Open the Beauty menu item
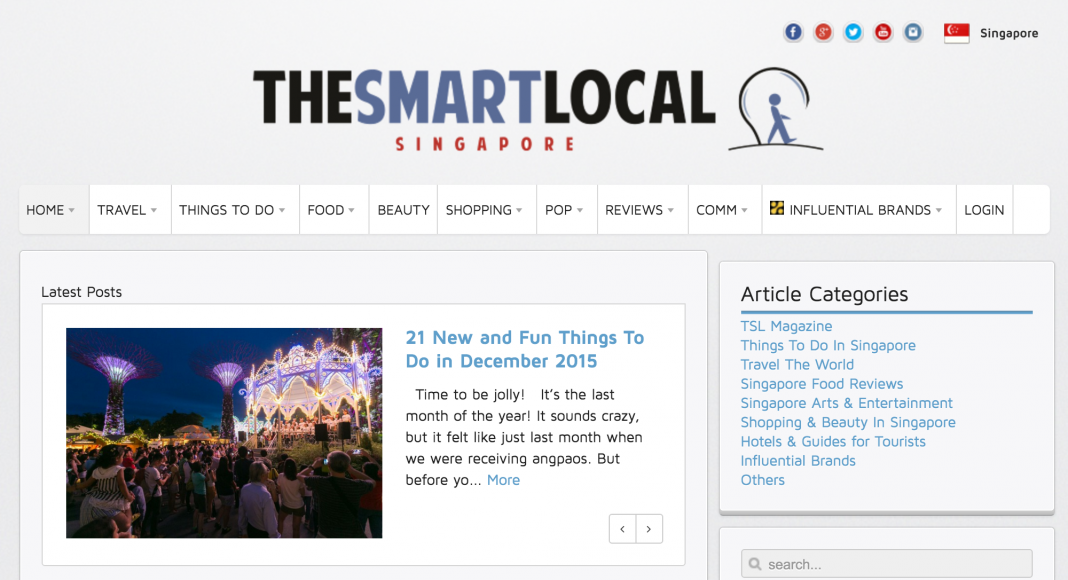The width and height of the screenshot is (1068, 580). point(403,210)
